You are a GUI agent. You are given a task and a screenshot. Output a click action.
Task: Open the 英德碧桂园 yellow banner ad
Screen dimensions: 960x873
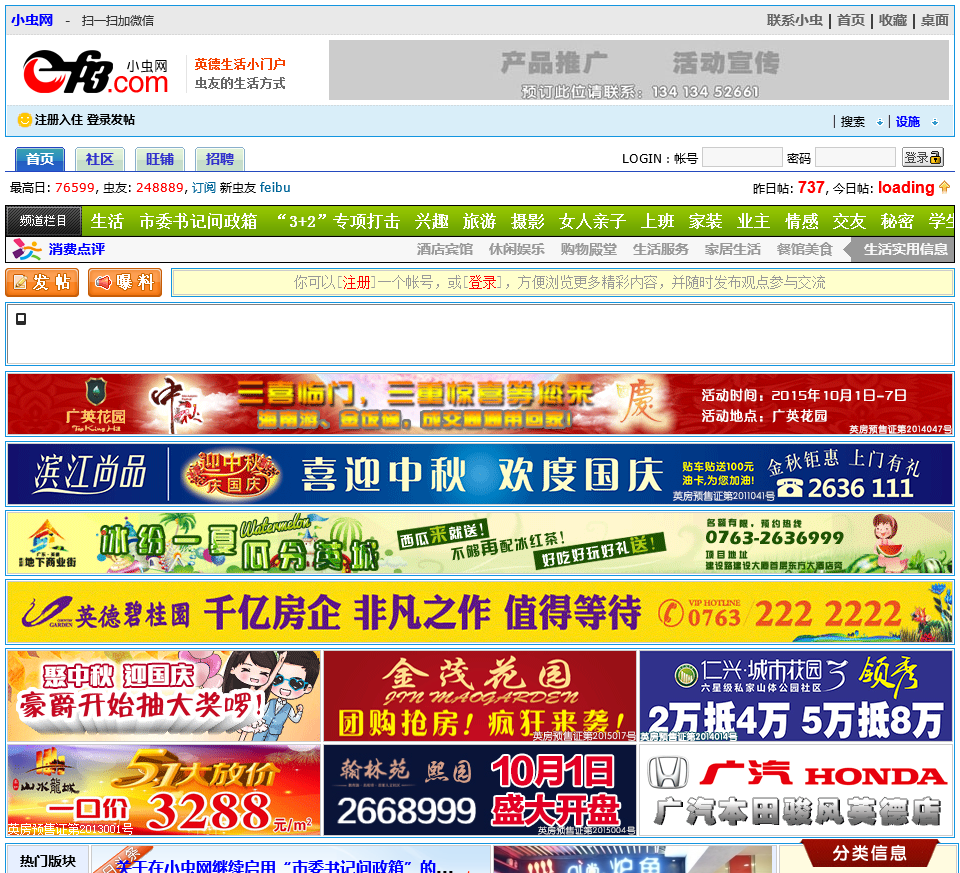coord(480,612)
